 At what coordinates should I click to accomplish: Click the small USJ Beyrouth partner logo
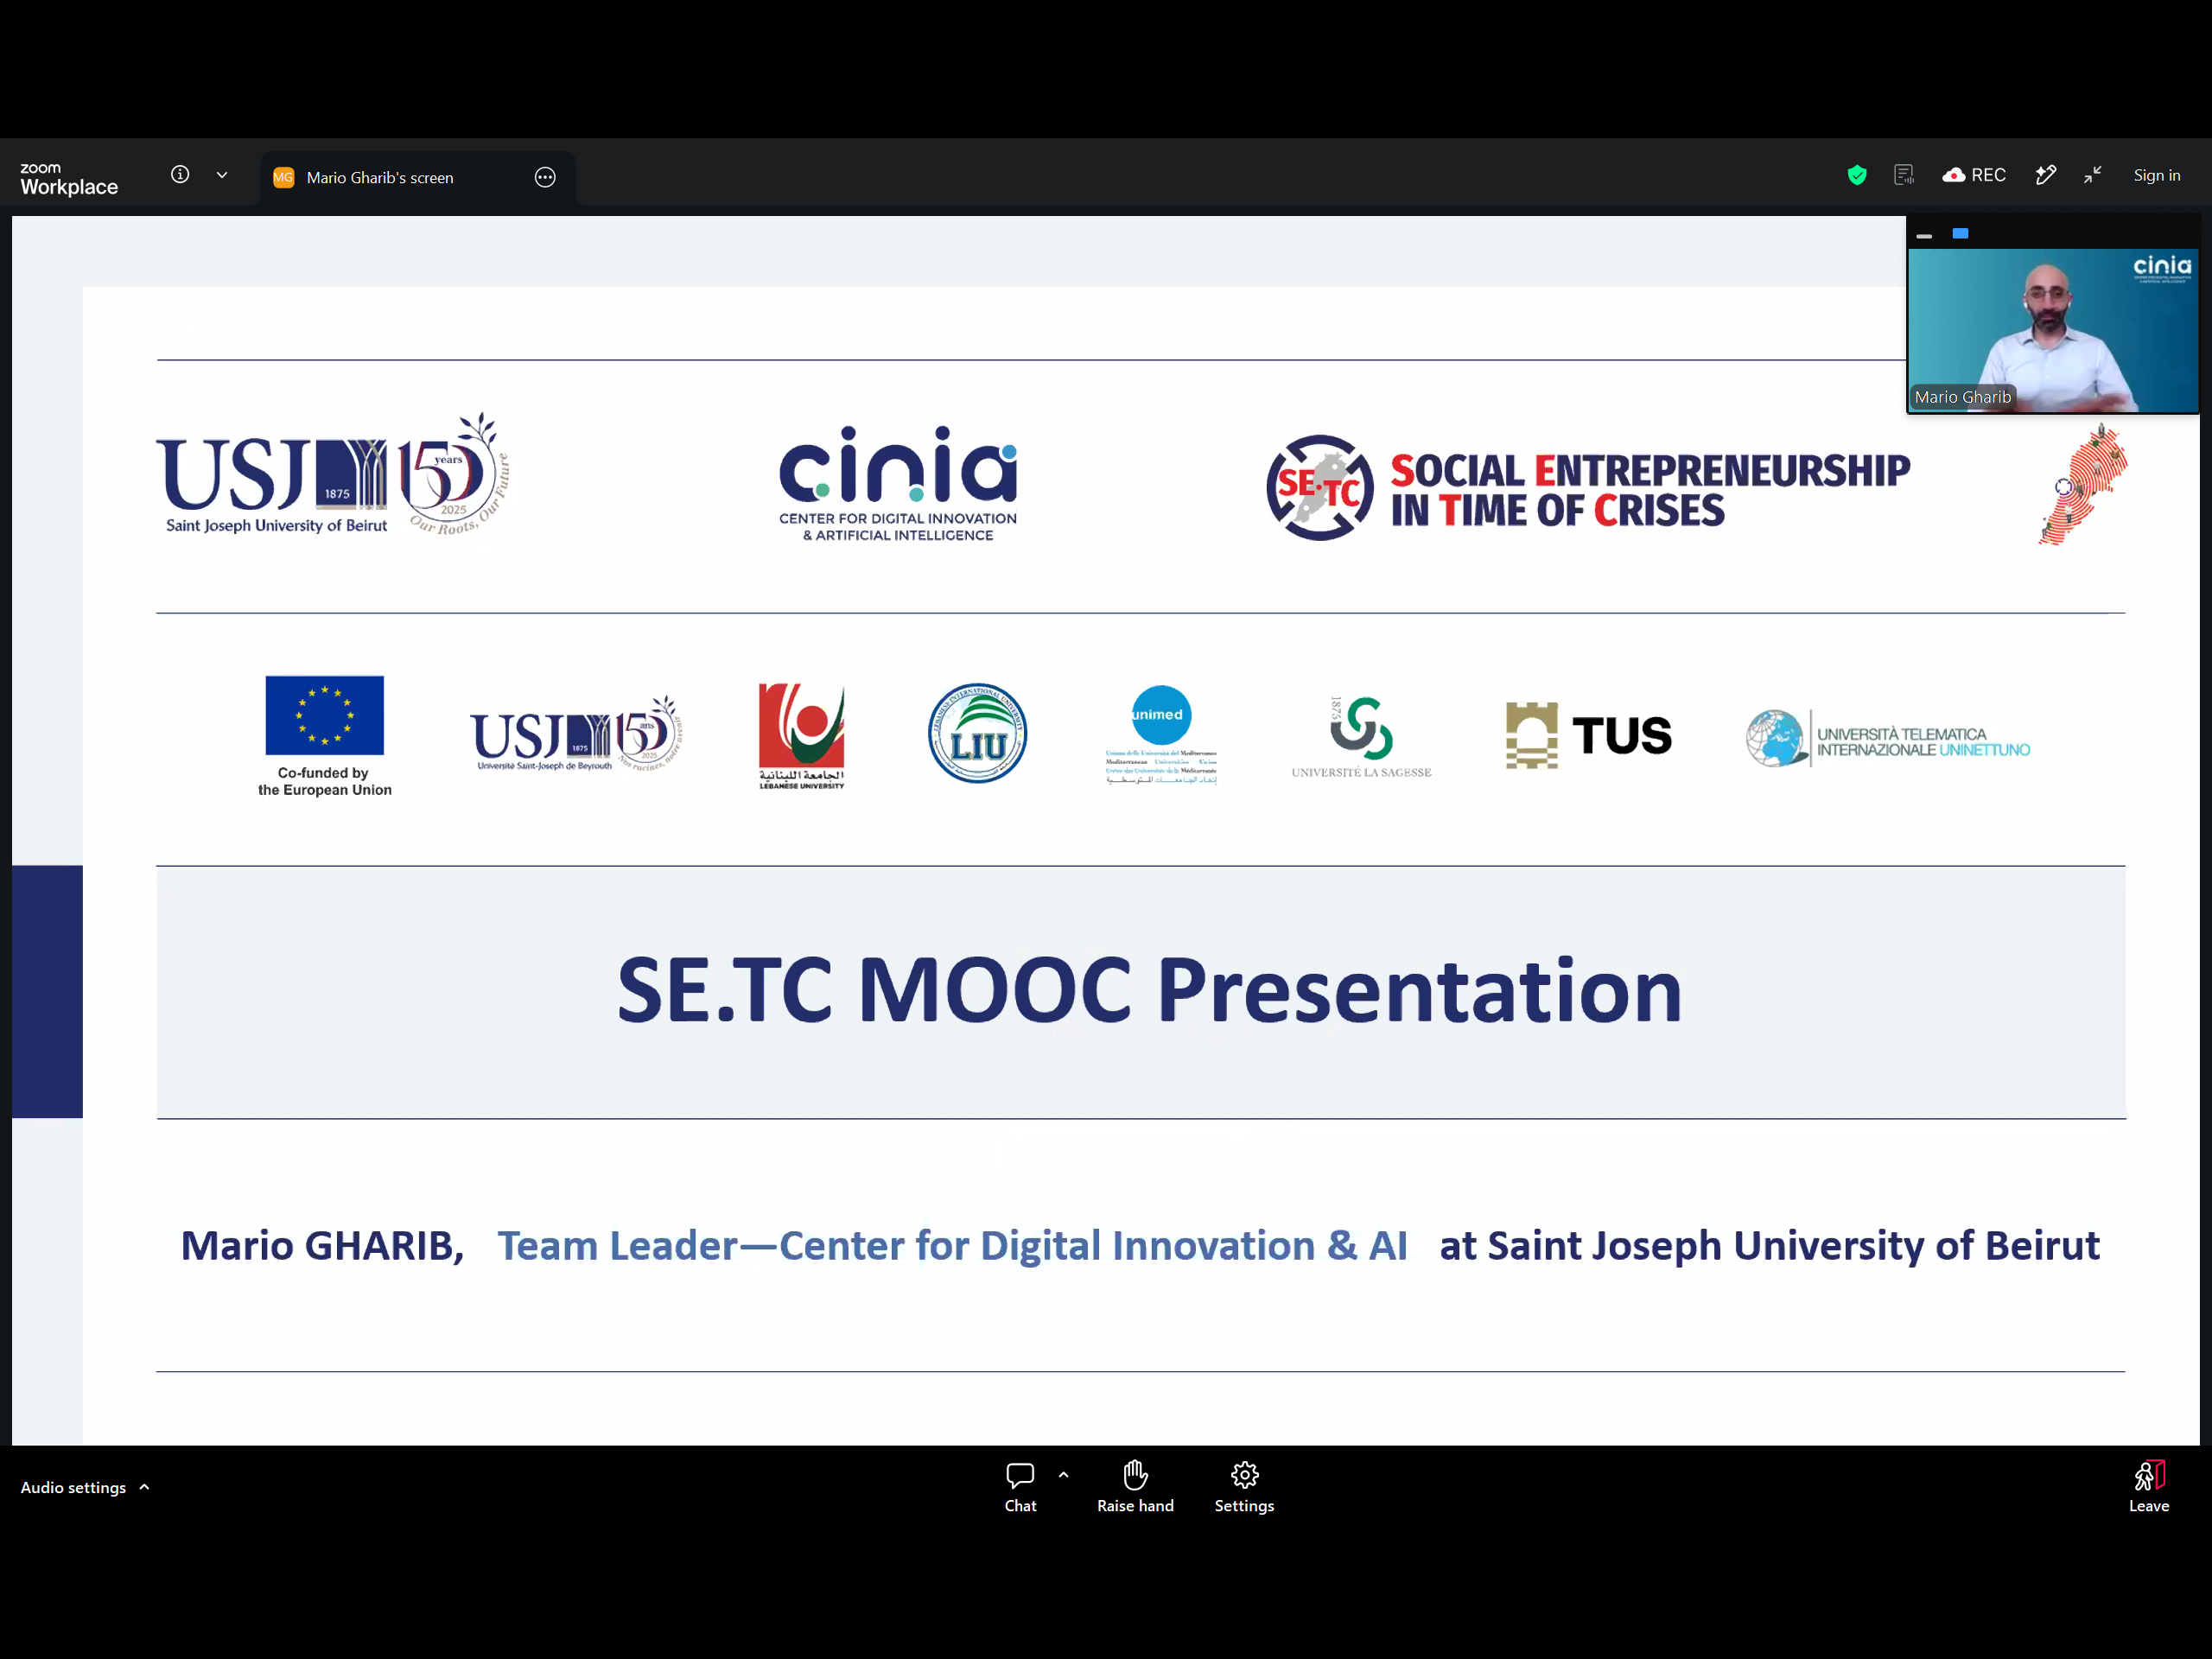point(576,735)
